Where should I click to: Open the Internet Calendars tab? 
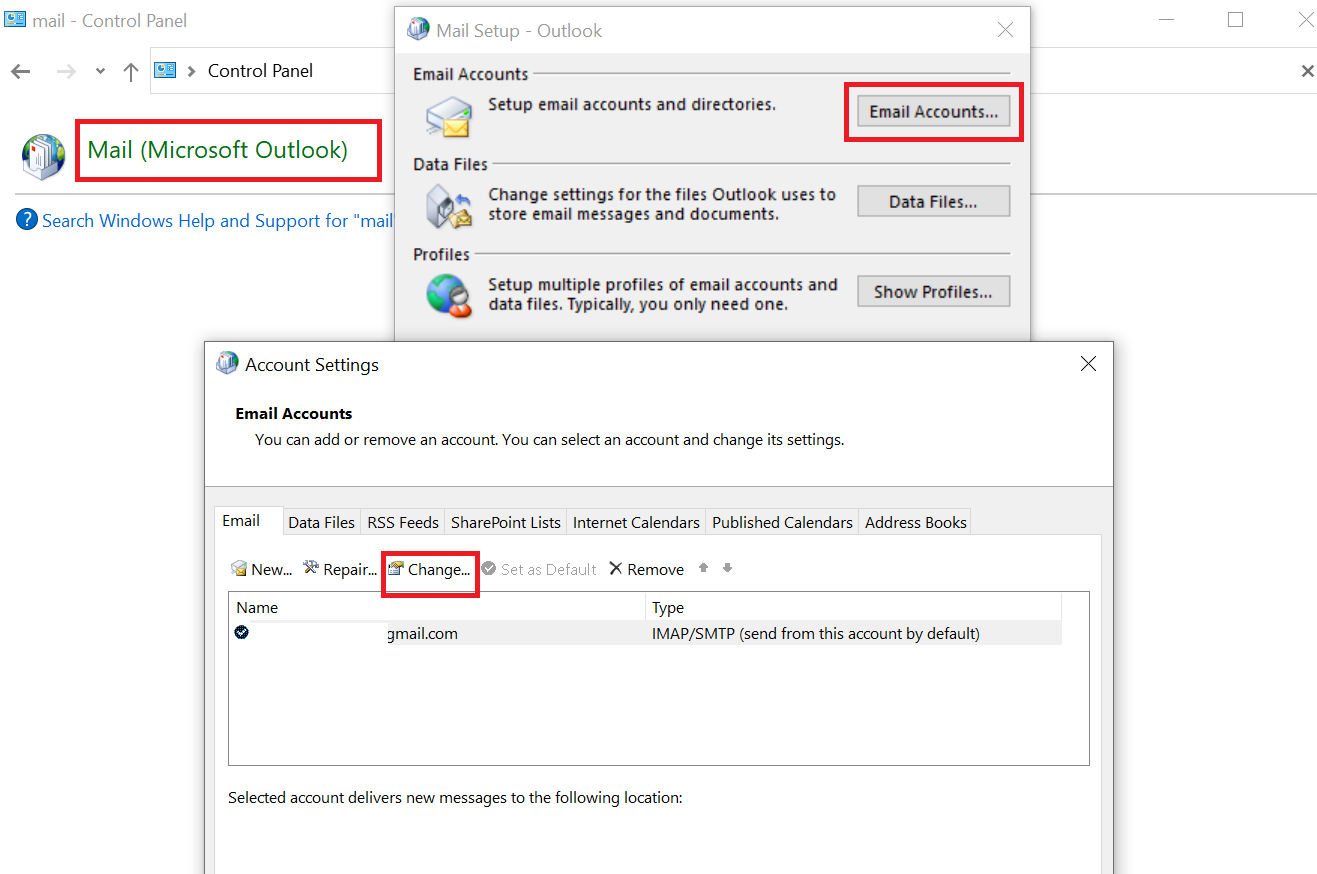(x=636, y=522)
